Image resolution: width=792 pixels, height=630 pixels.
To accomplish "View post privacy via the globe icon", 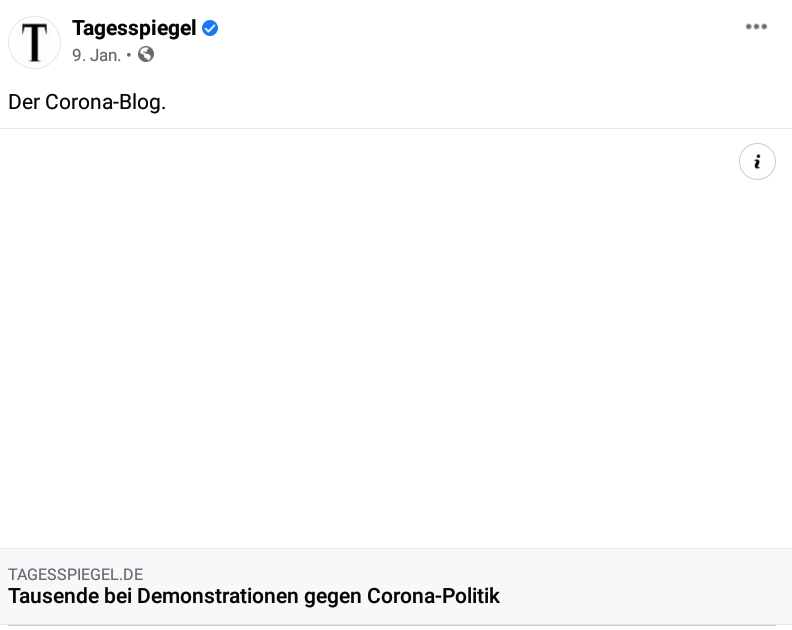I will pyautogui.click(x=146, y=54).
